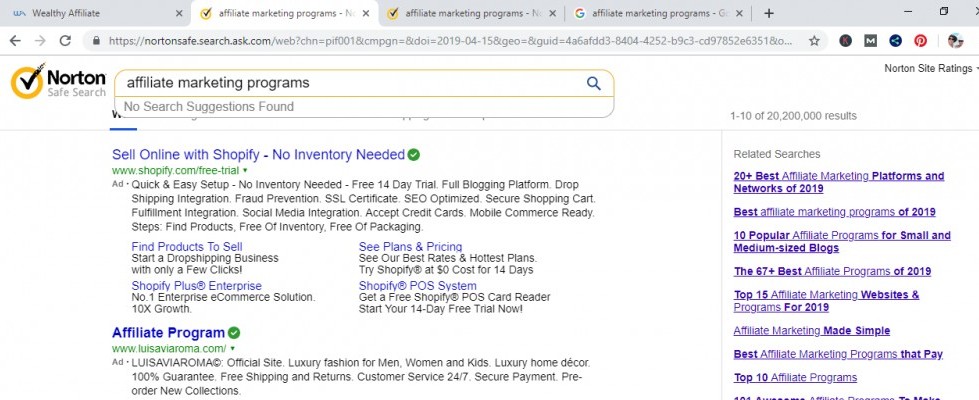Click green safe checkmark beside Affiliate Program

234,333
